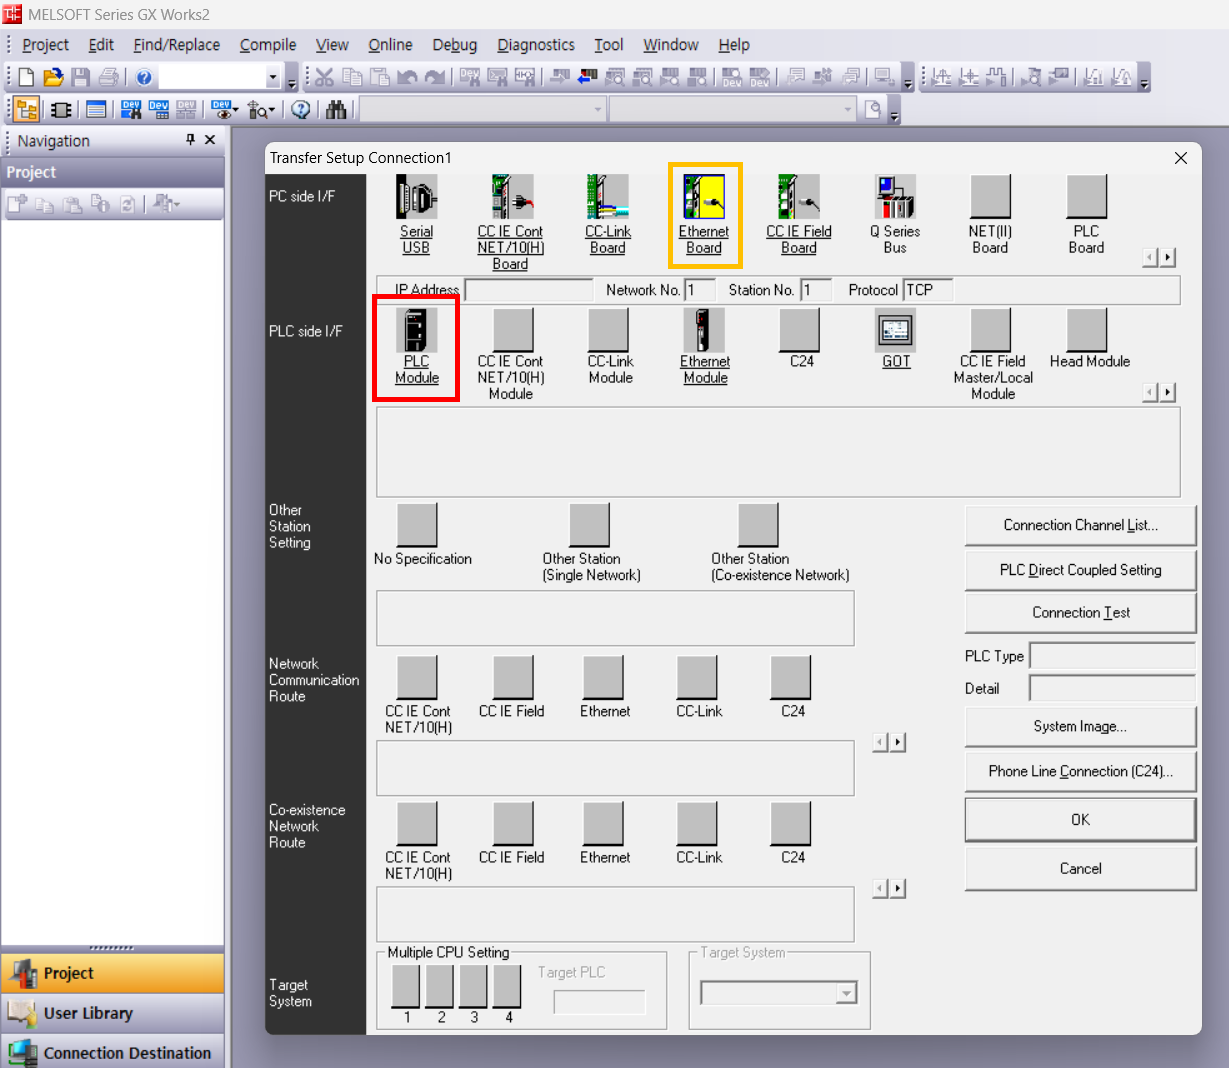Open the System Image view
The image size is (1229, 1068).
(x=1080, y=727)
